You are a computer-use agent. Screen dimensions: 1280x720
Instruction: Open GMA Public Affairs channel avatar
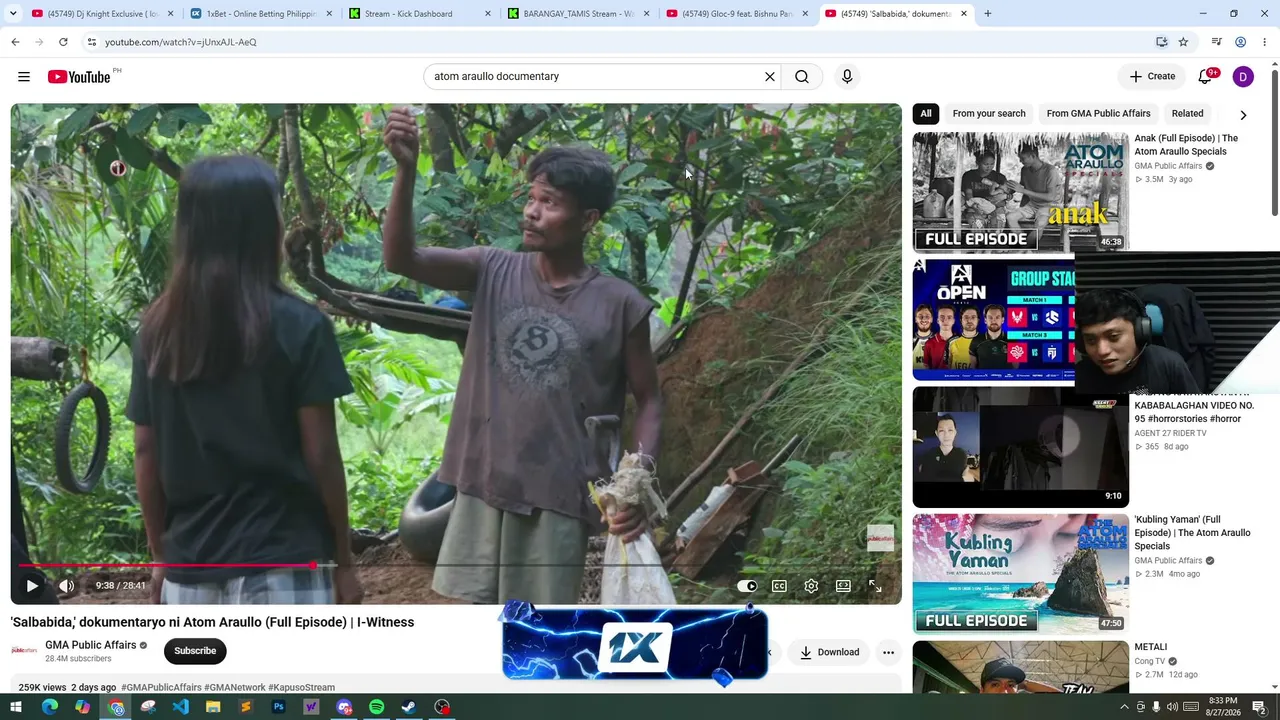tap(24, 651)
